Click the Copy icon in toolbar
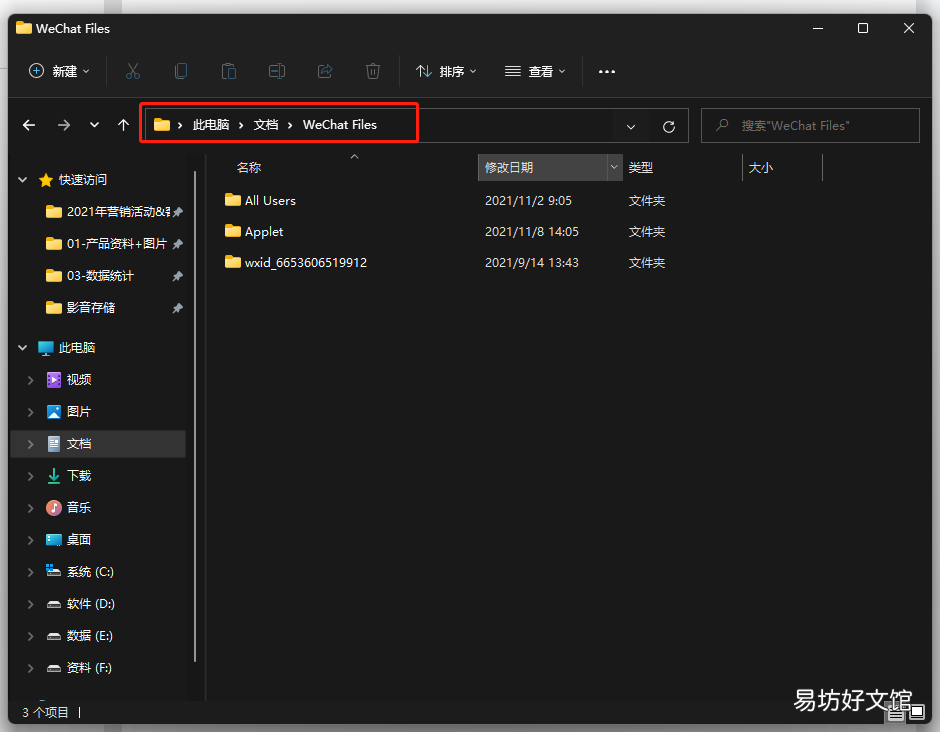The width and height of the screenshot is (940, 732). tap(180, 71)
